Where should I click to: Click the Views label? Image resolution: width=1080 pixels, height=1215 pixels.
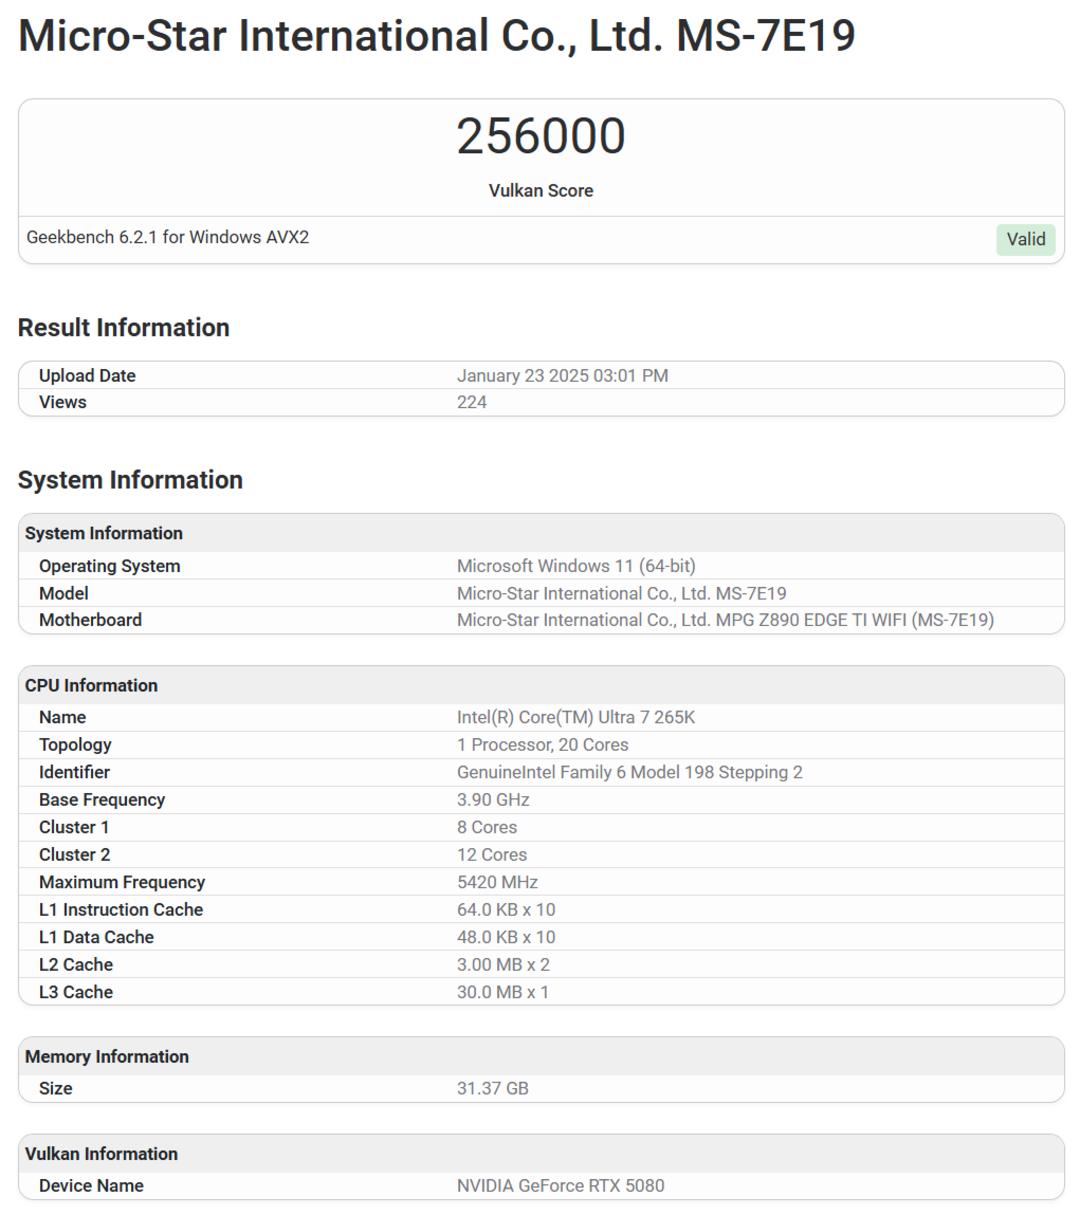63,402
